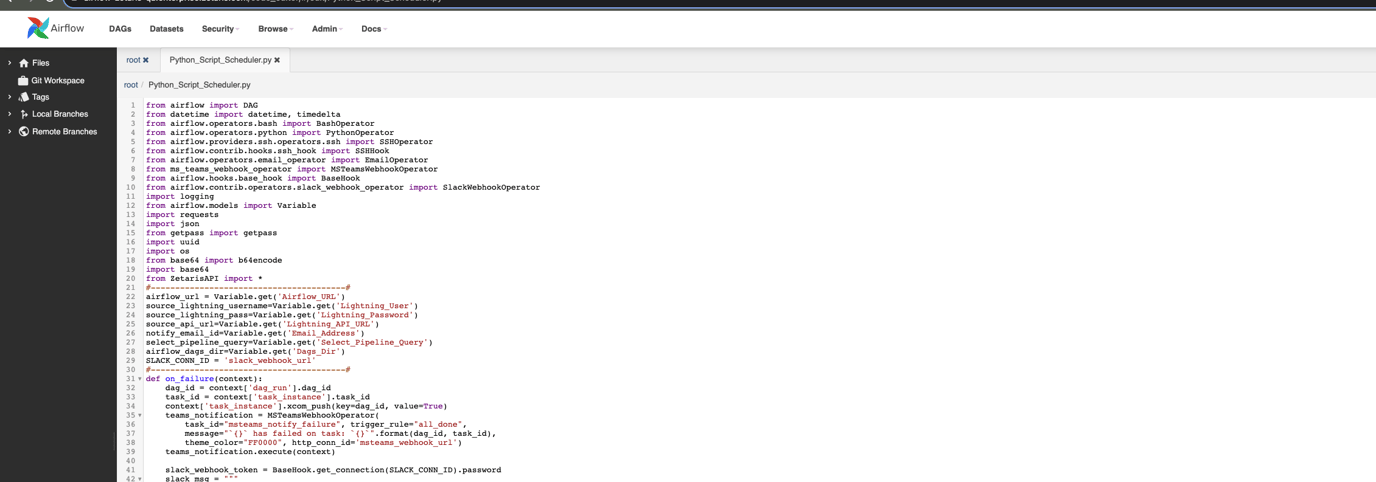Click the 'Lightning_API_URL' string in code
This screenshot has width=1376, height=482.
(x=329, y=324)
